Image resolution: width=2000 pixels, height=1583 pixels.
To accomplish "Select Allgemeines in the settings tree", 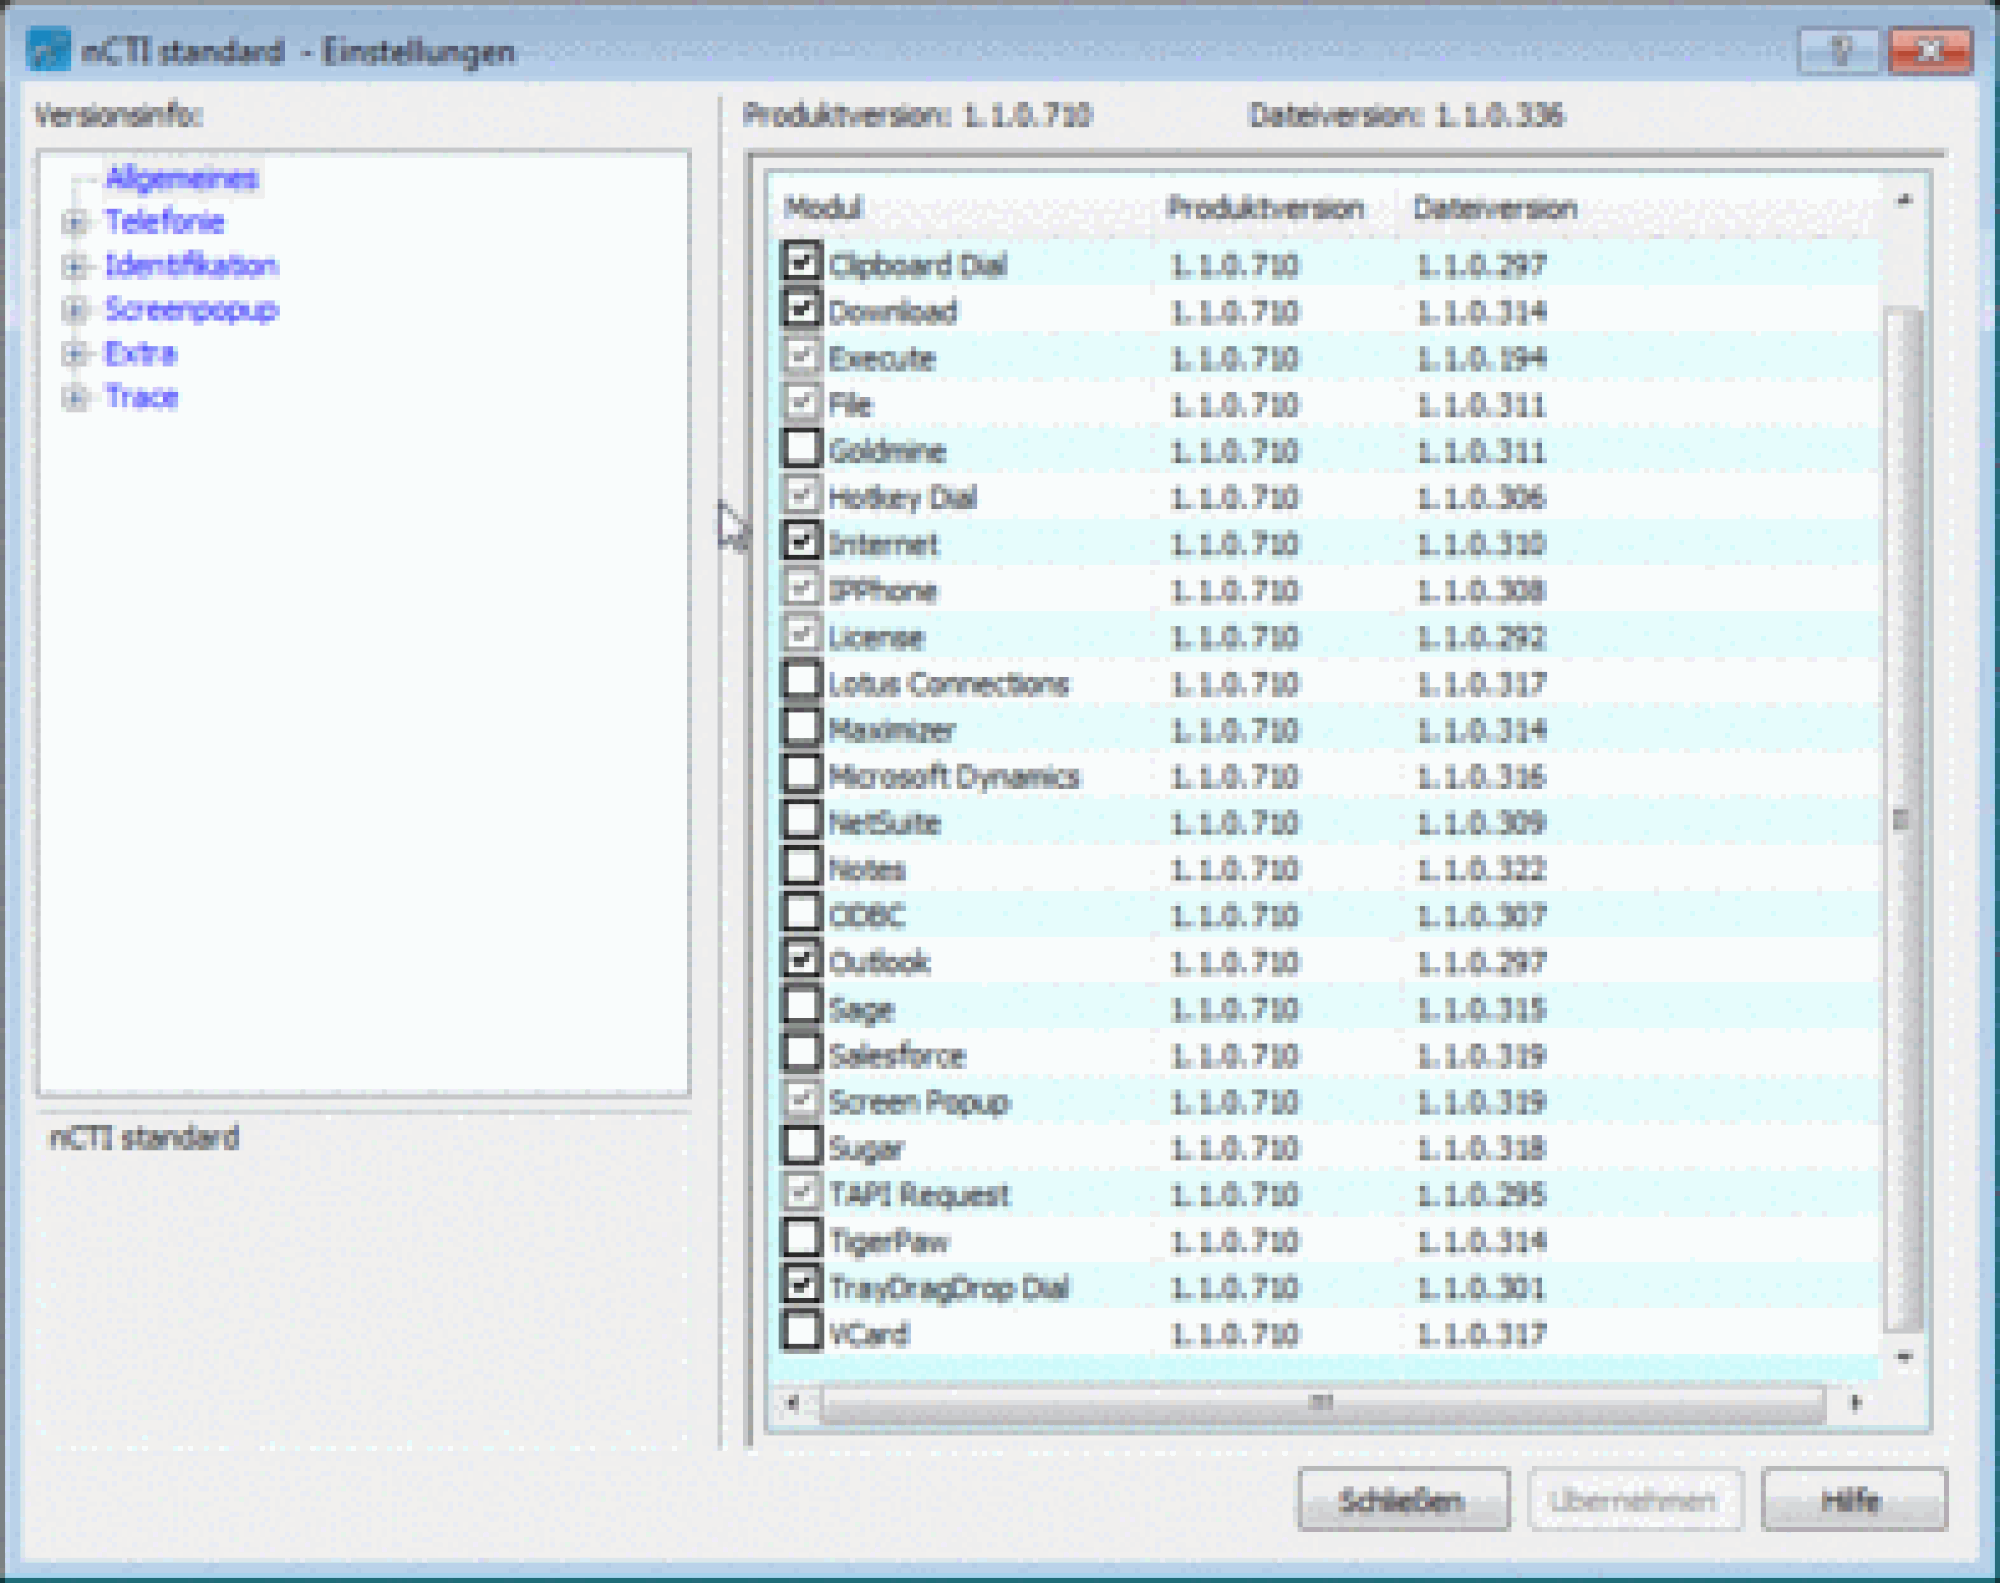I will pos(181,178).
